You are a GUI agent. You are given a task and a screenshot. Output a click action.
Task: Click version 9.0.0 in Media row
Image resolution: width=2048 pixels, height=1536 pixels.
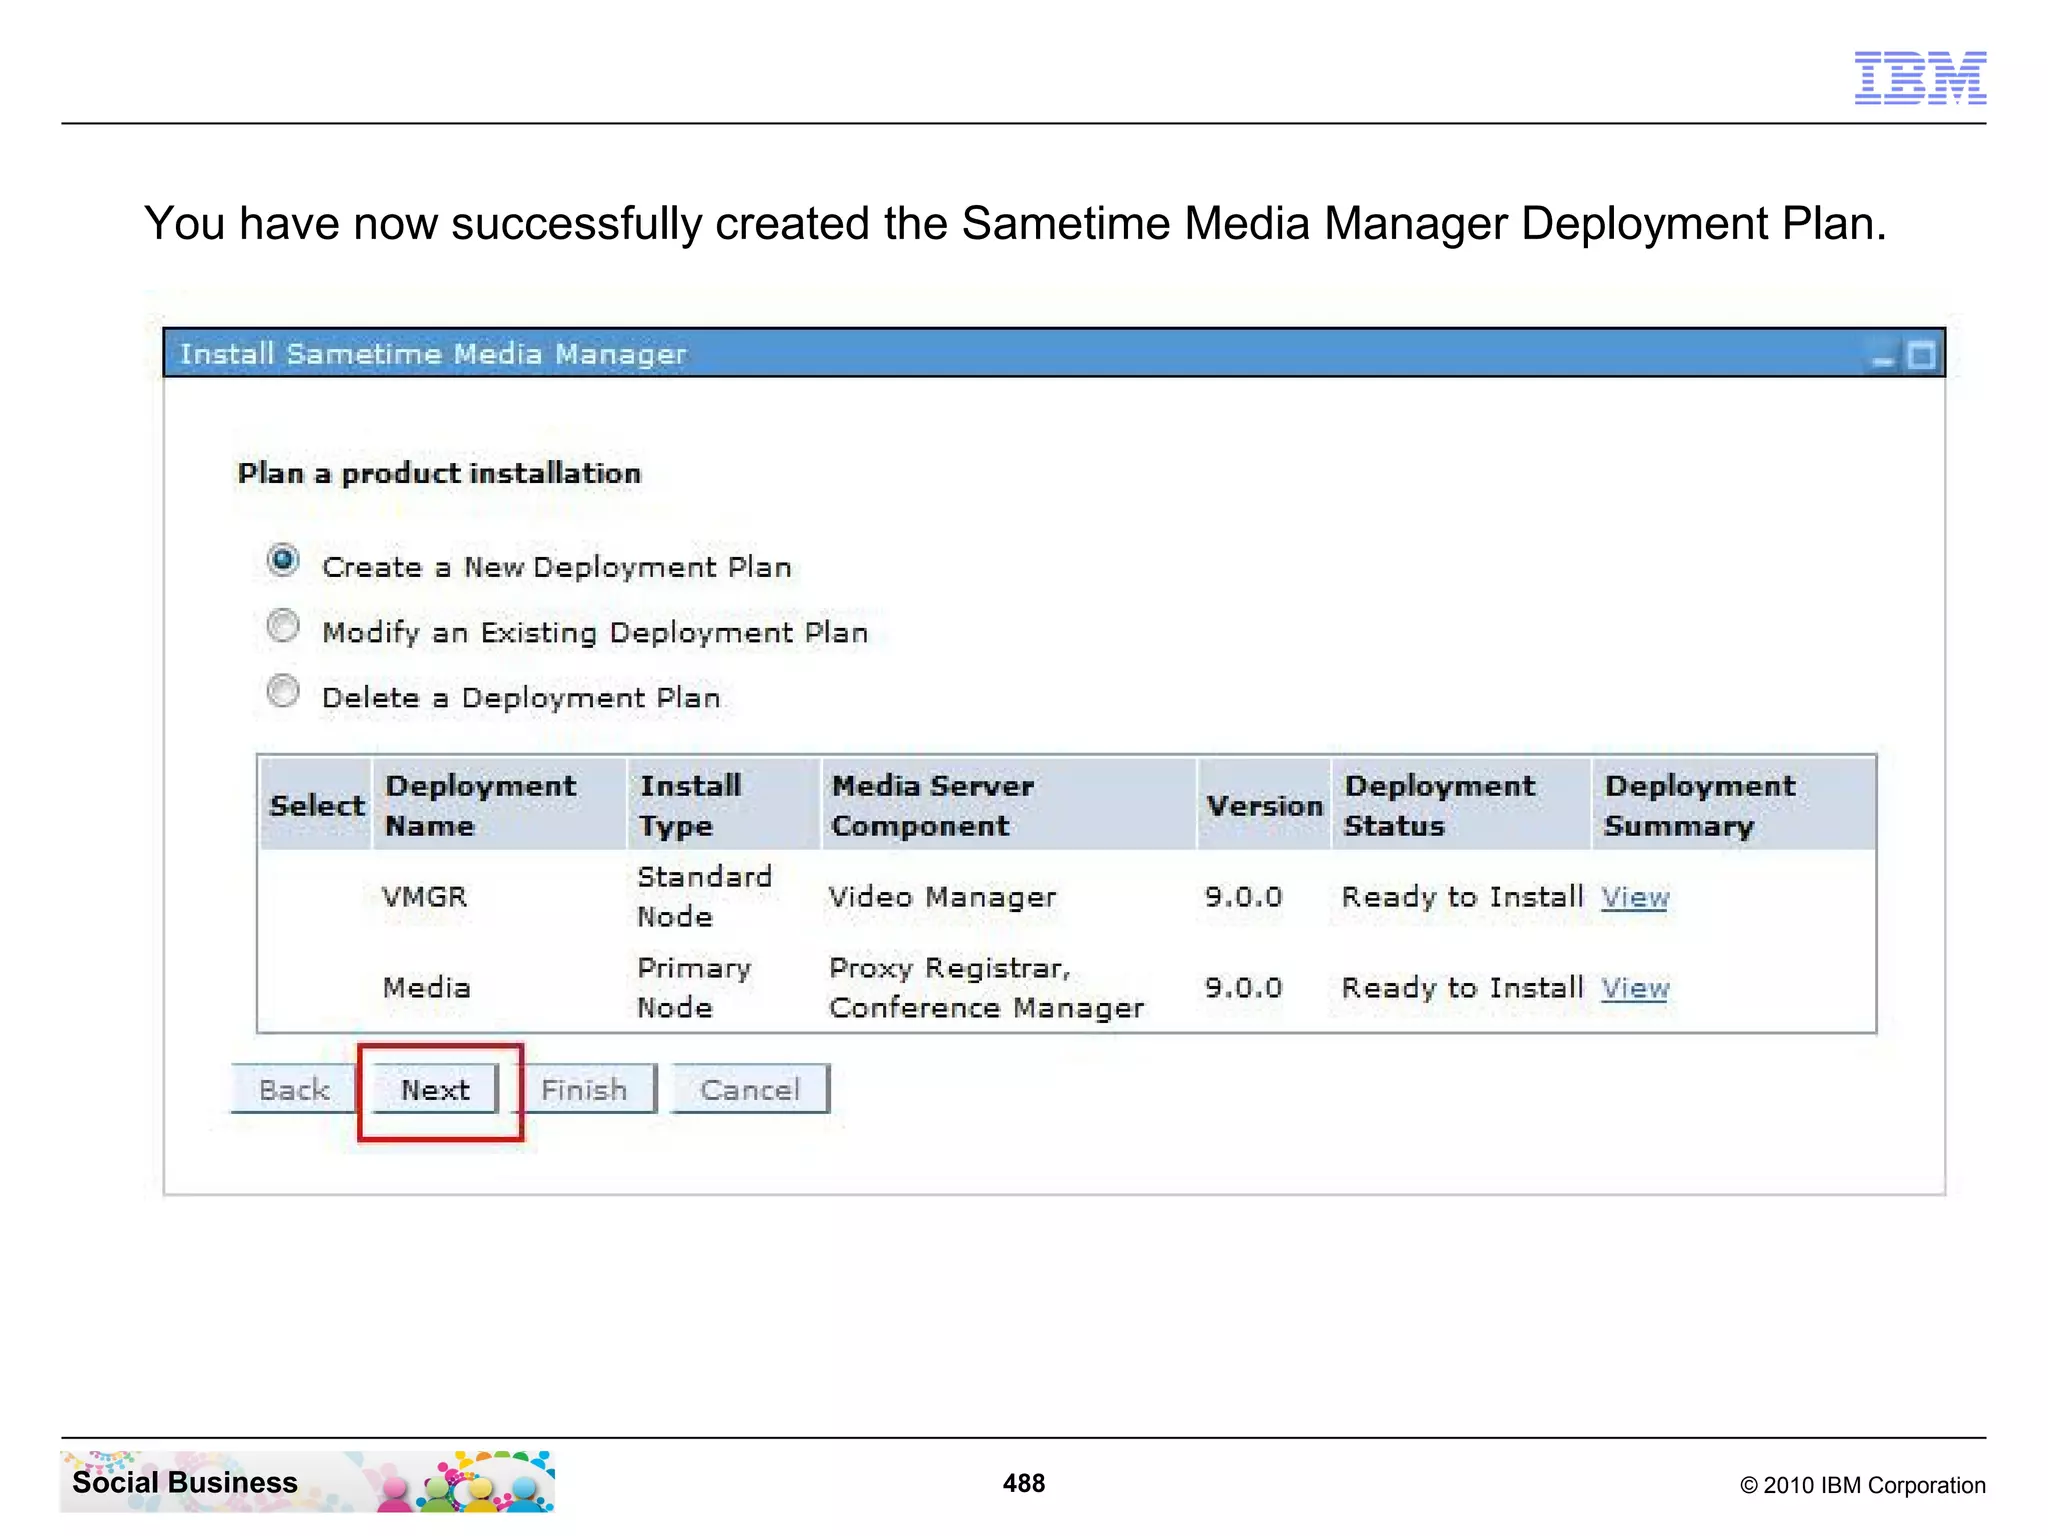point(1243,988)
